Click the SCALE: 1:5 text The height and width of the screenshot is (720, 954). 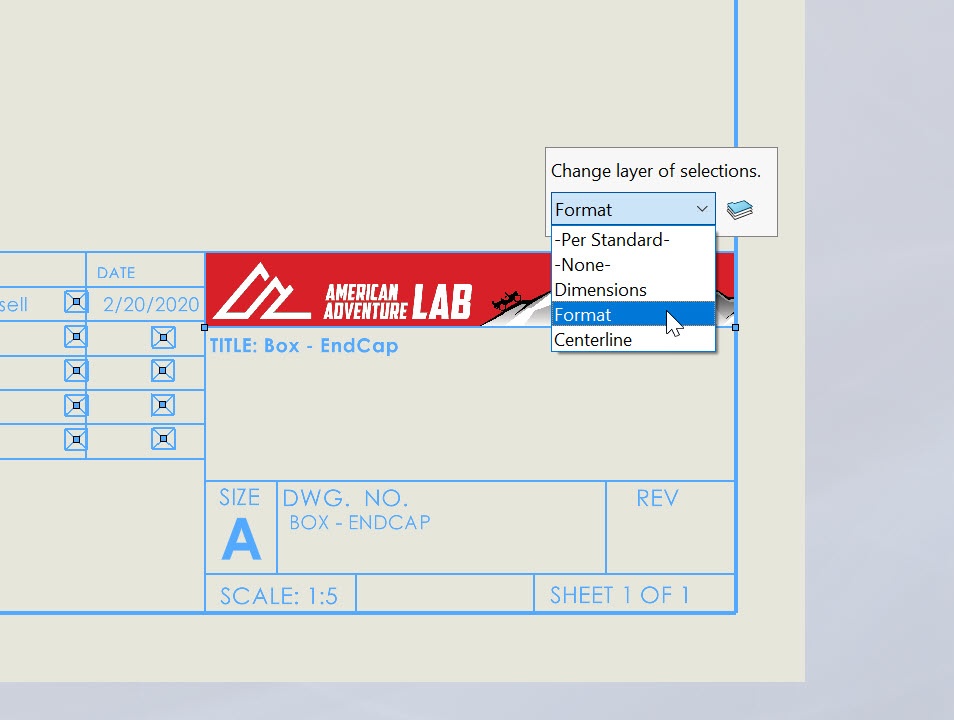(279, 596)
